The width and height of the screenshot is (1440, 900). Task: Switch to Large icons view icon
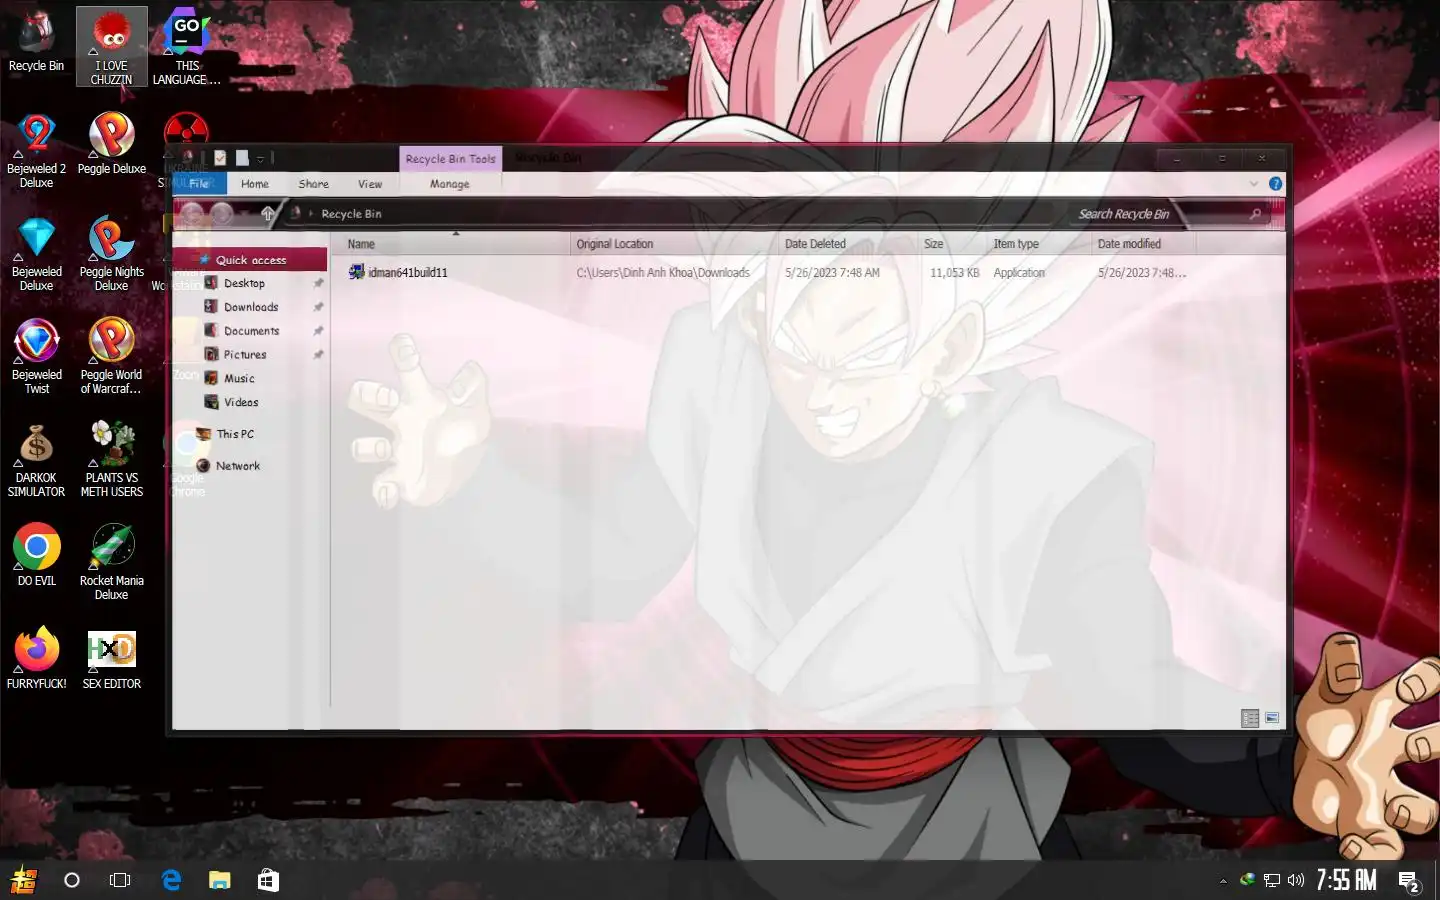[x=1272, y=718]
